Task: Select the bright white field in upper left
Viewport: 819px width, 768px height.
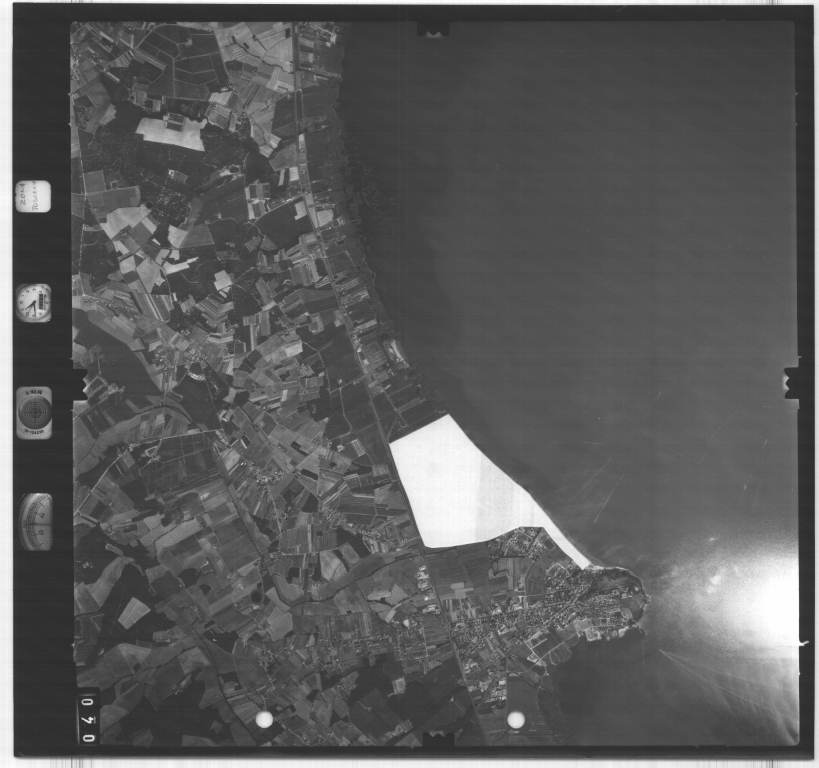Action: [x=170, y=132]
